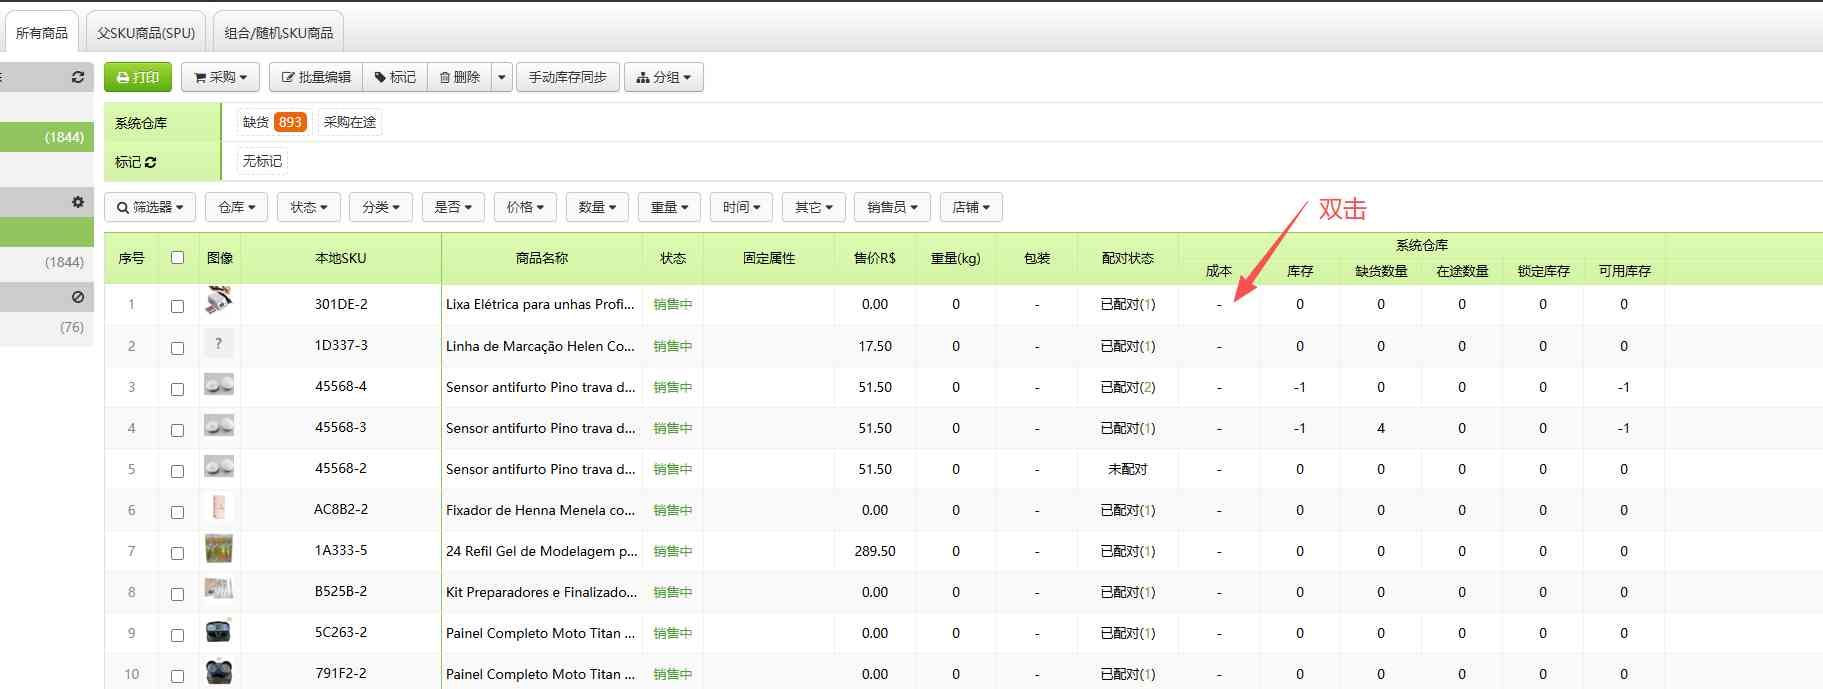Open the gear settings icon in sidebar

click(78, 202)
